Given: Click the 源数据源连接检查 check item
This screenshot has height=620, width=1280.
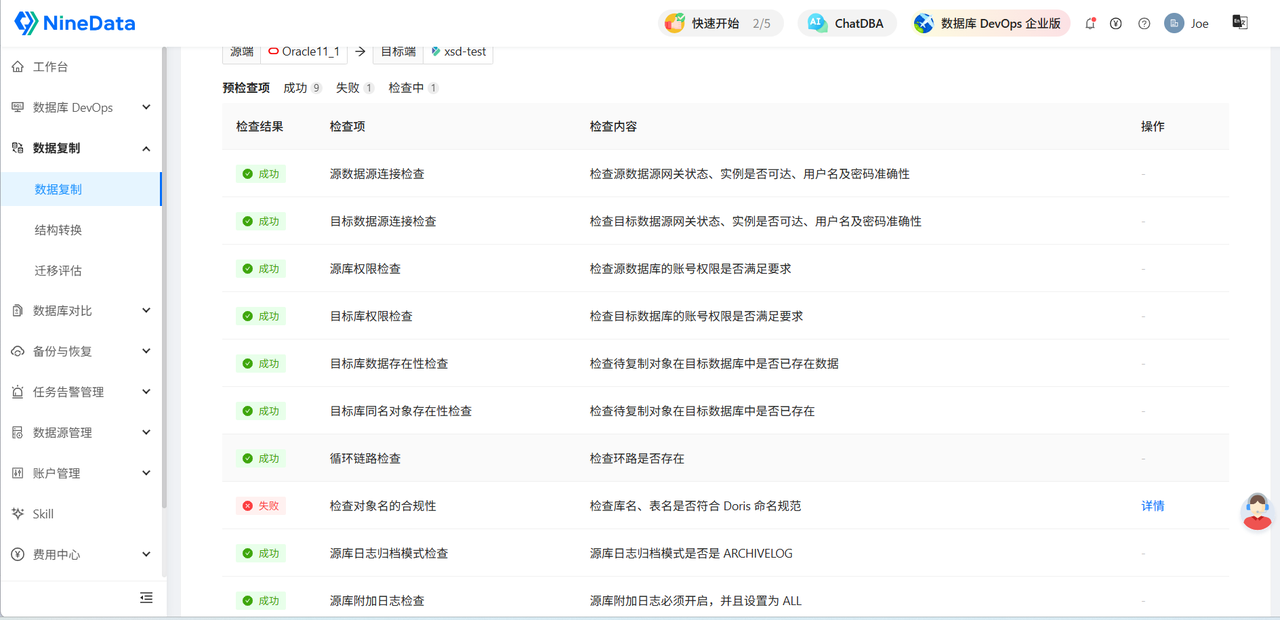Looking at the screenshot, I should point(377,174).
